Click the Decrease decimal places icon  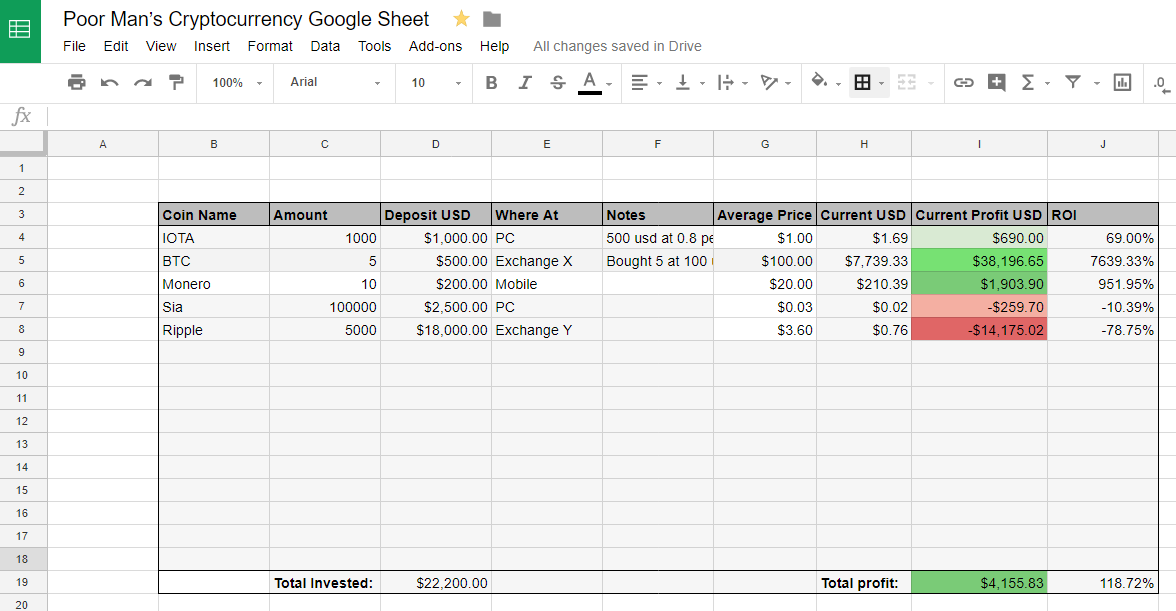[x=1162, y=84]
